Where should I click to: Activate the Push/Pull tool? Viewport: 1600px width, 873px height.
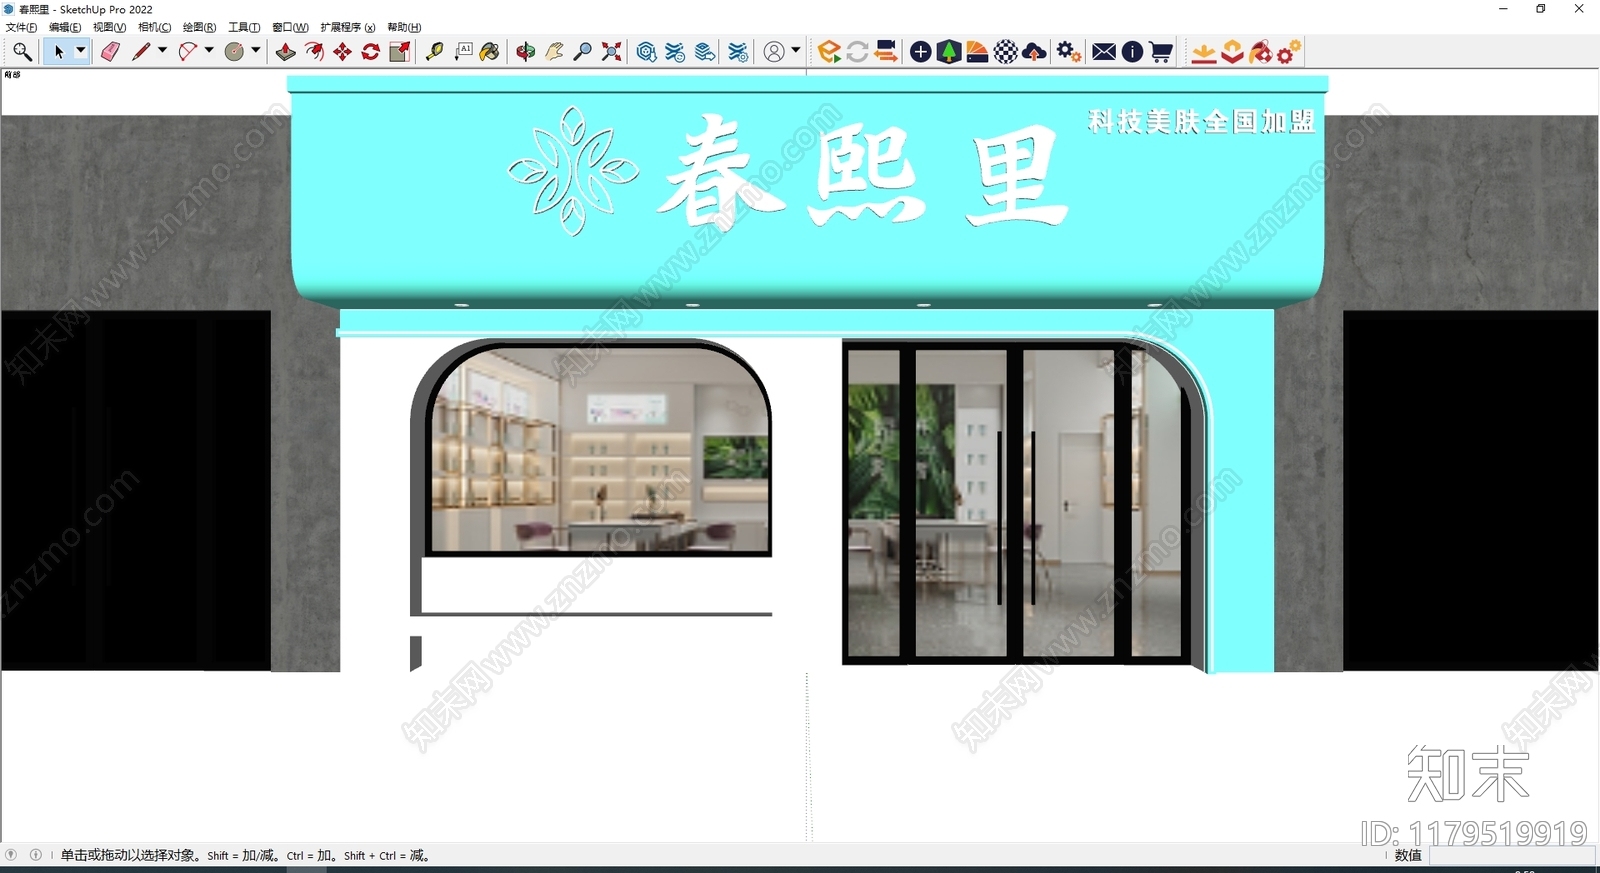click(x=286, y=52)
